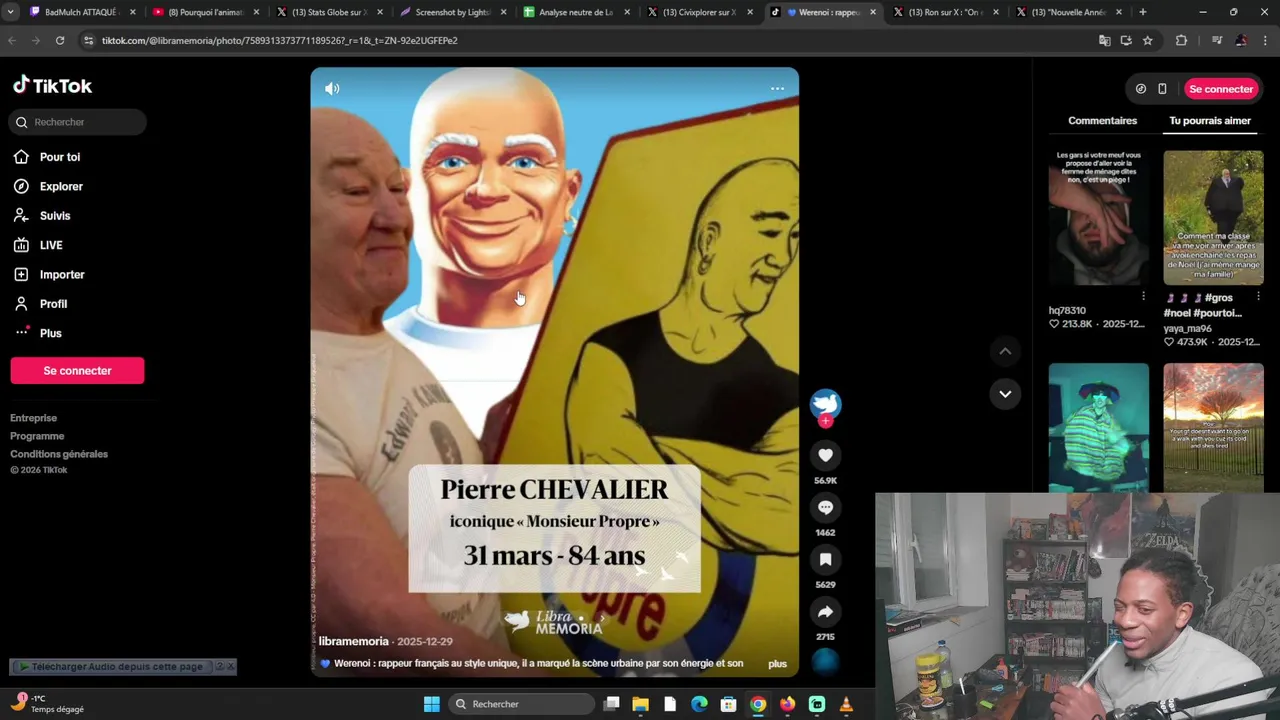
Task: Switch to Ron sur X tab
Action: coord(945,12)
